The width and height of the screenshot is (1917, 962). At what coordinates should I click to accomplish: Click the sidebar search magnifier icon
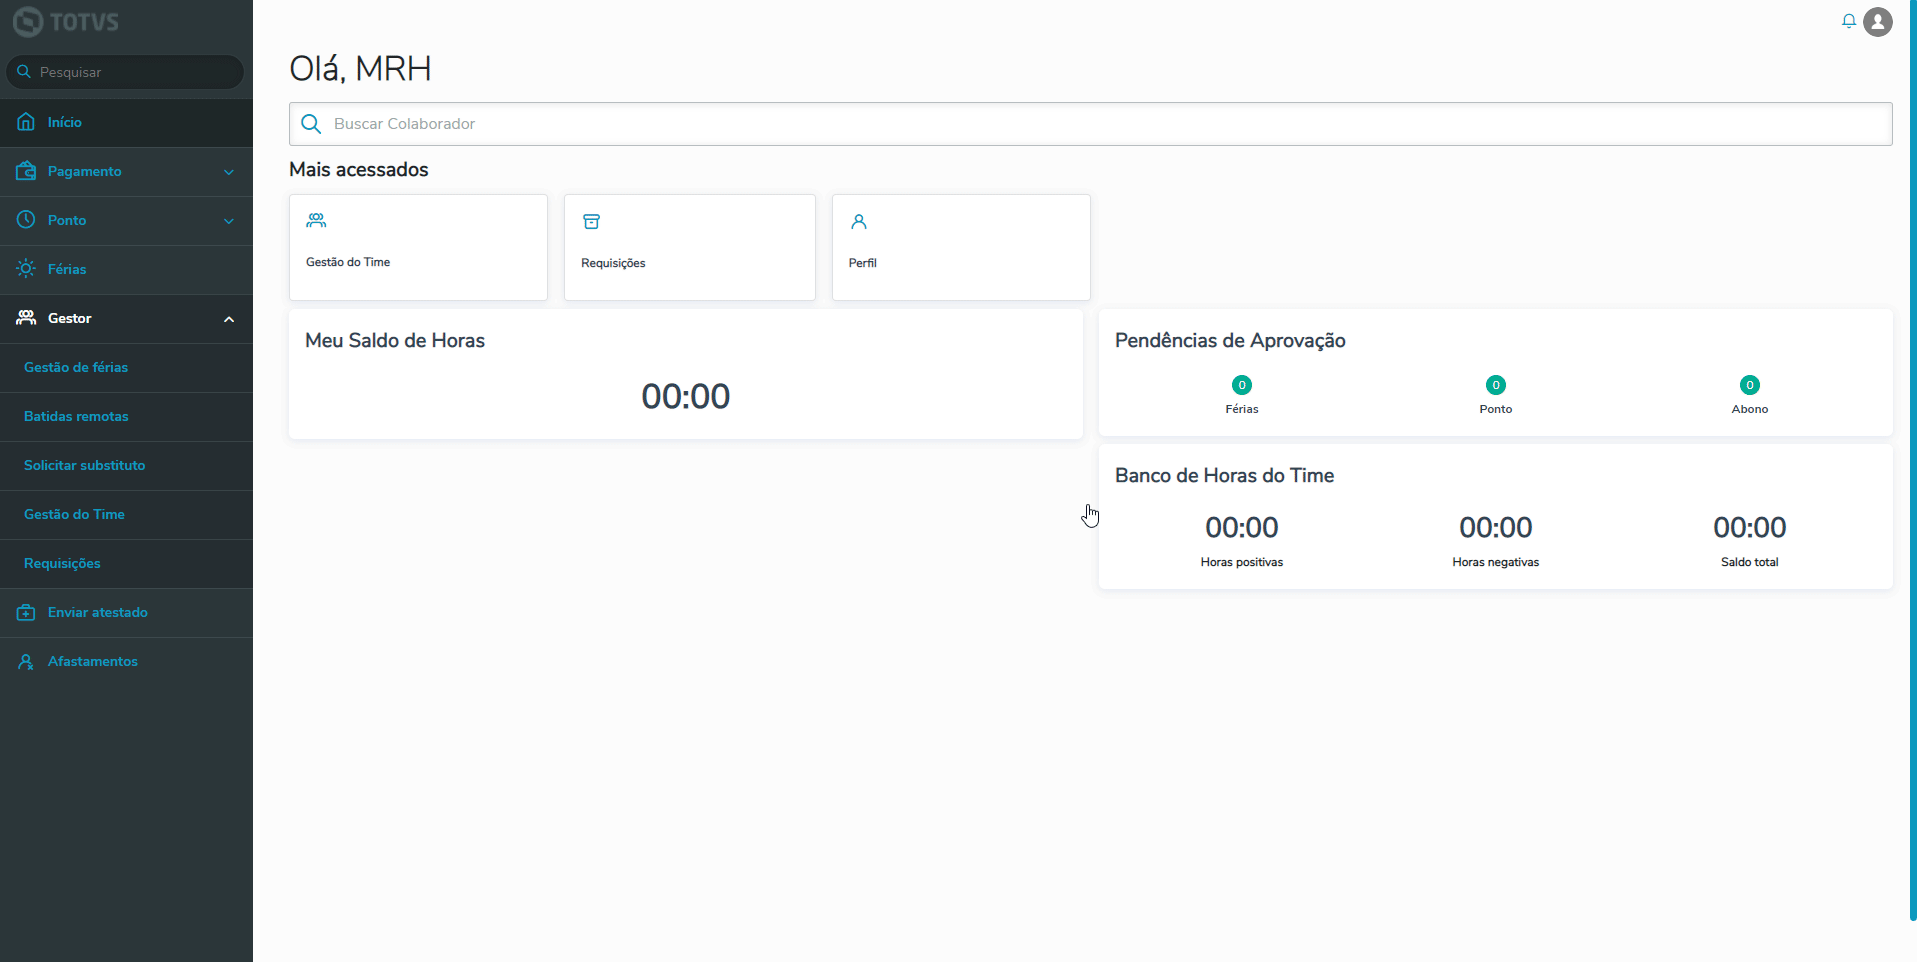click(24, 72)
